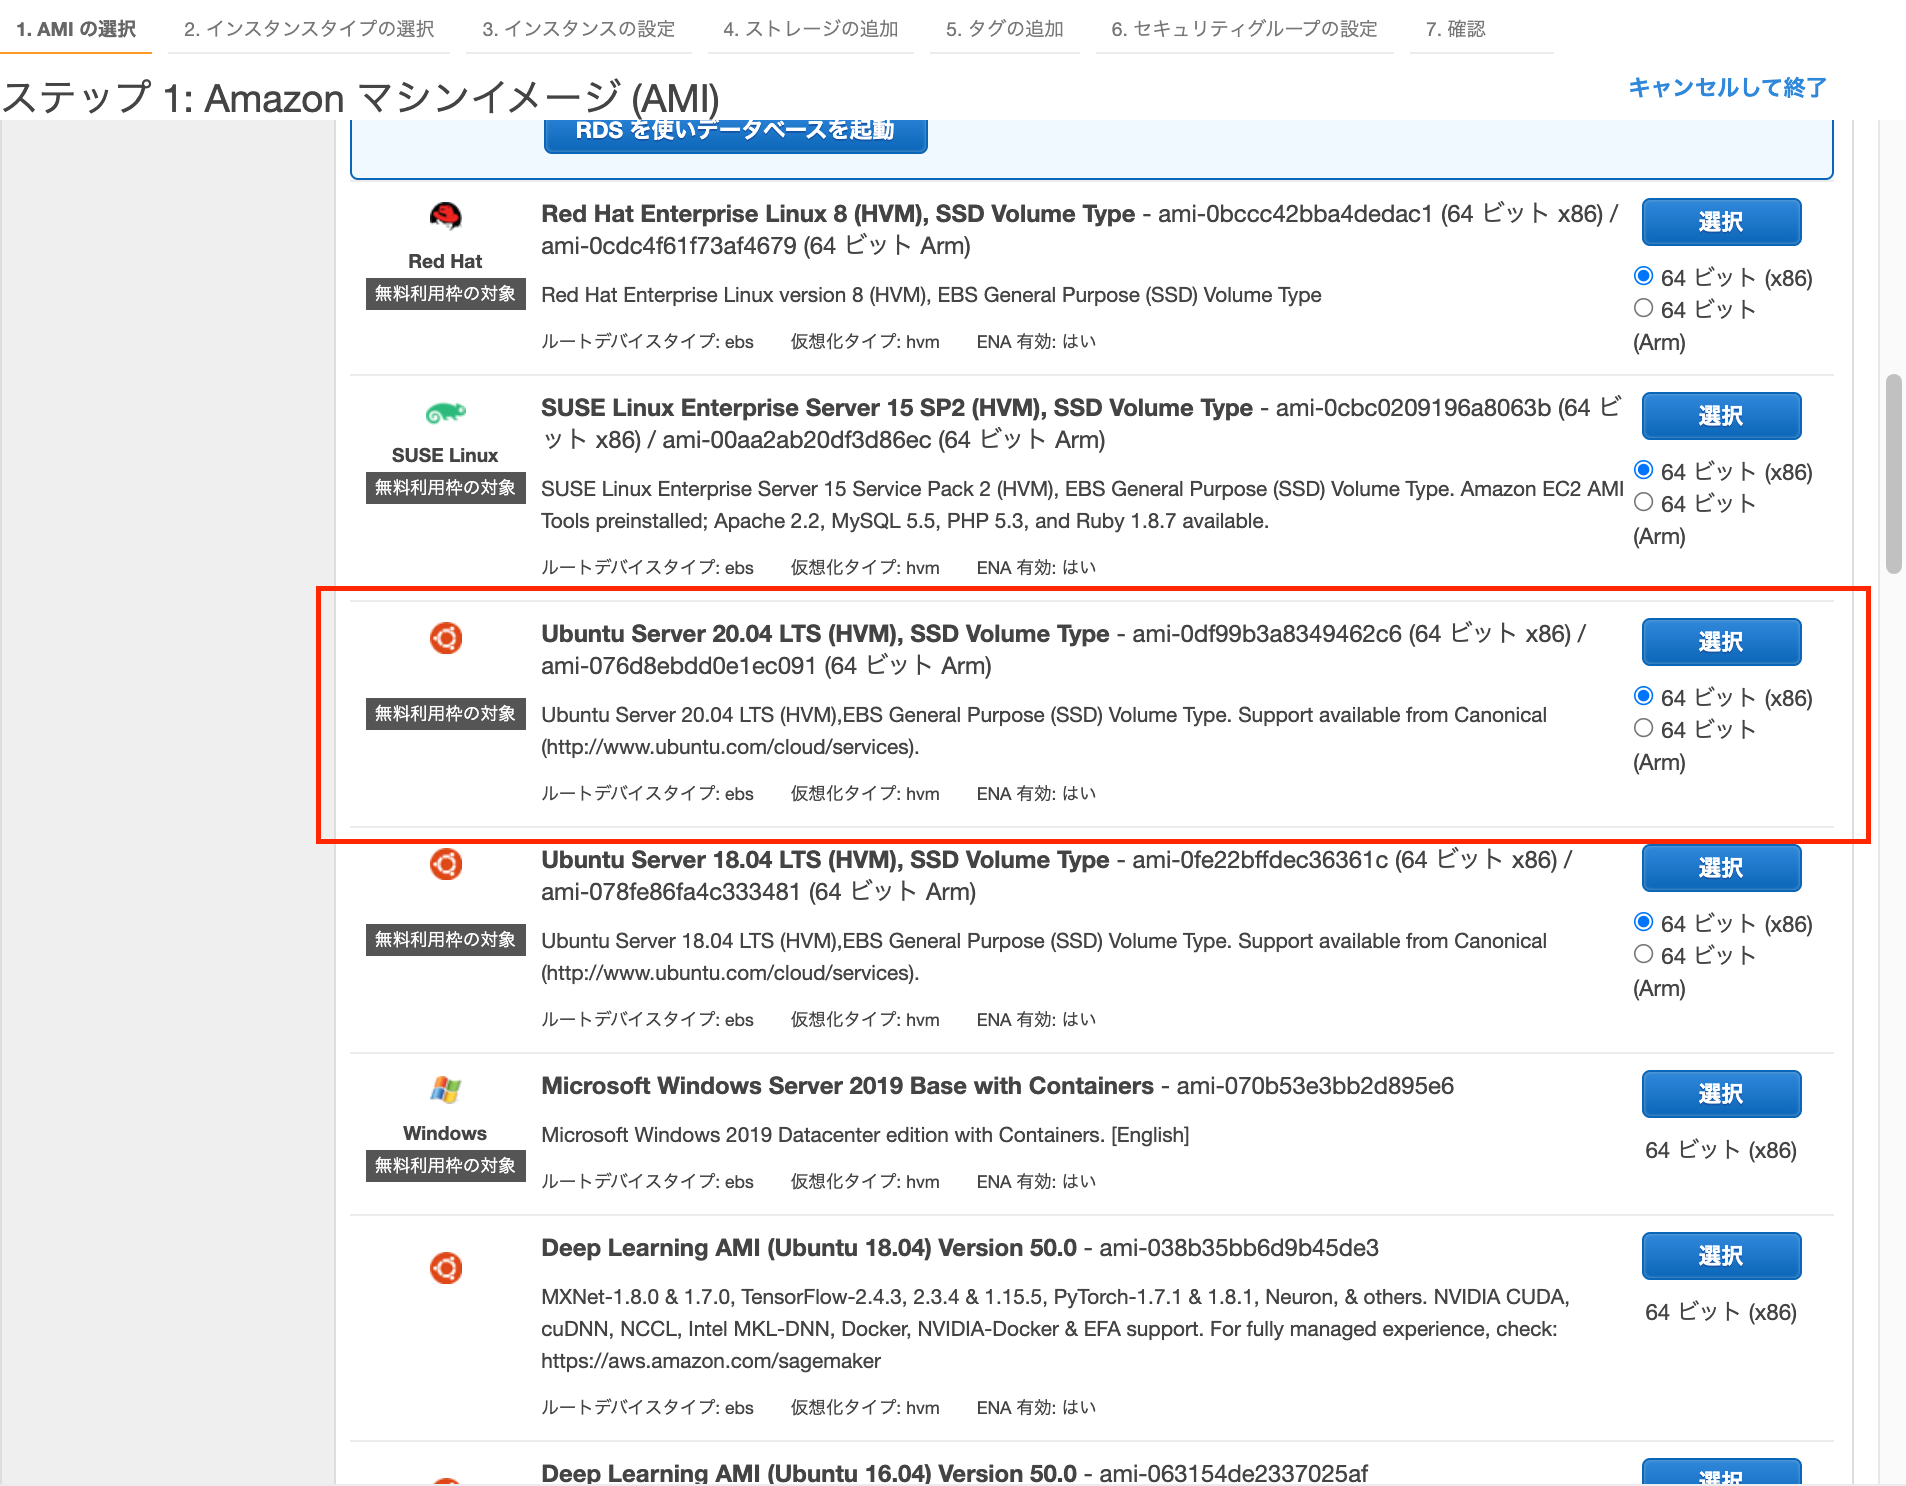Click the Ubuntu Server 18.04 logo icon
1906x1486 pixels.
click(x=446, y=864)
